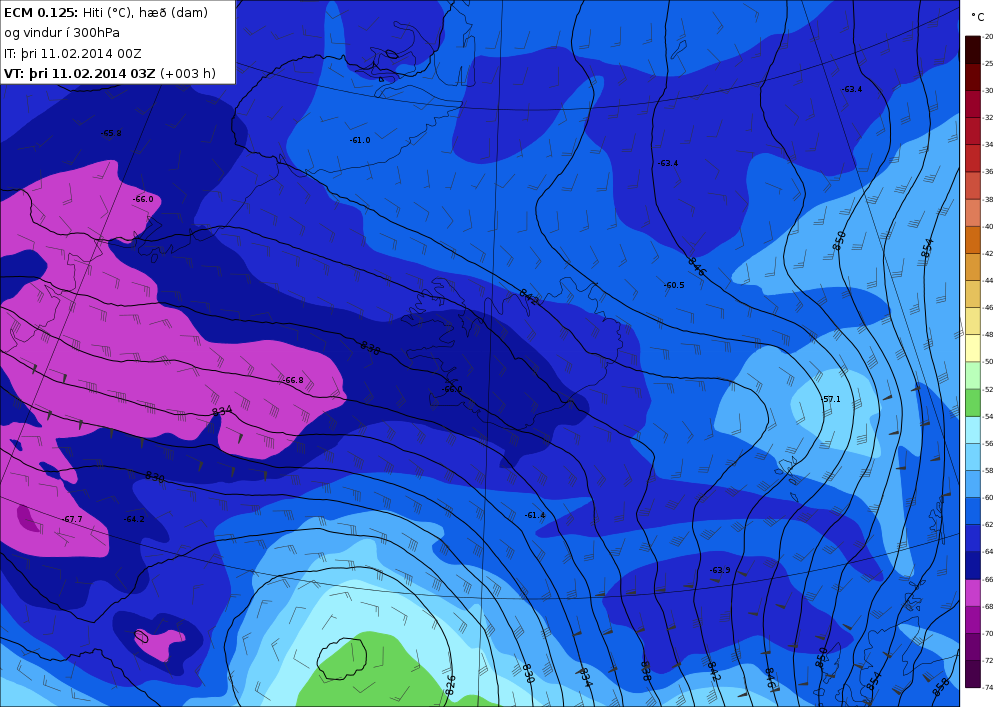Click the -60 tick label on the legend
The height and width of the screenshot is (707, 1000).
989,497
